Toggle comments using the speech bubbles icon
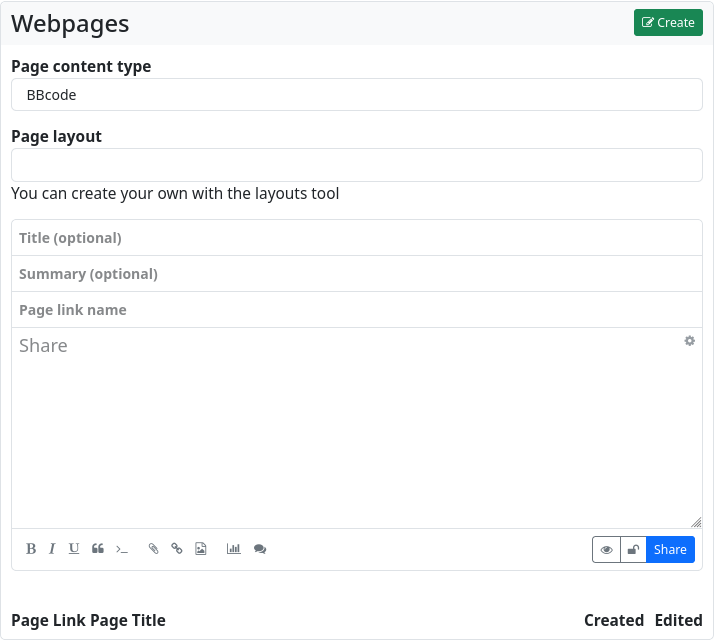Screen dimensions: 715x641 coord(260,549)
